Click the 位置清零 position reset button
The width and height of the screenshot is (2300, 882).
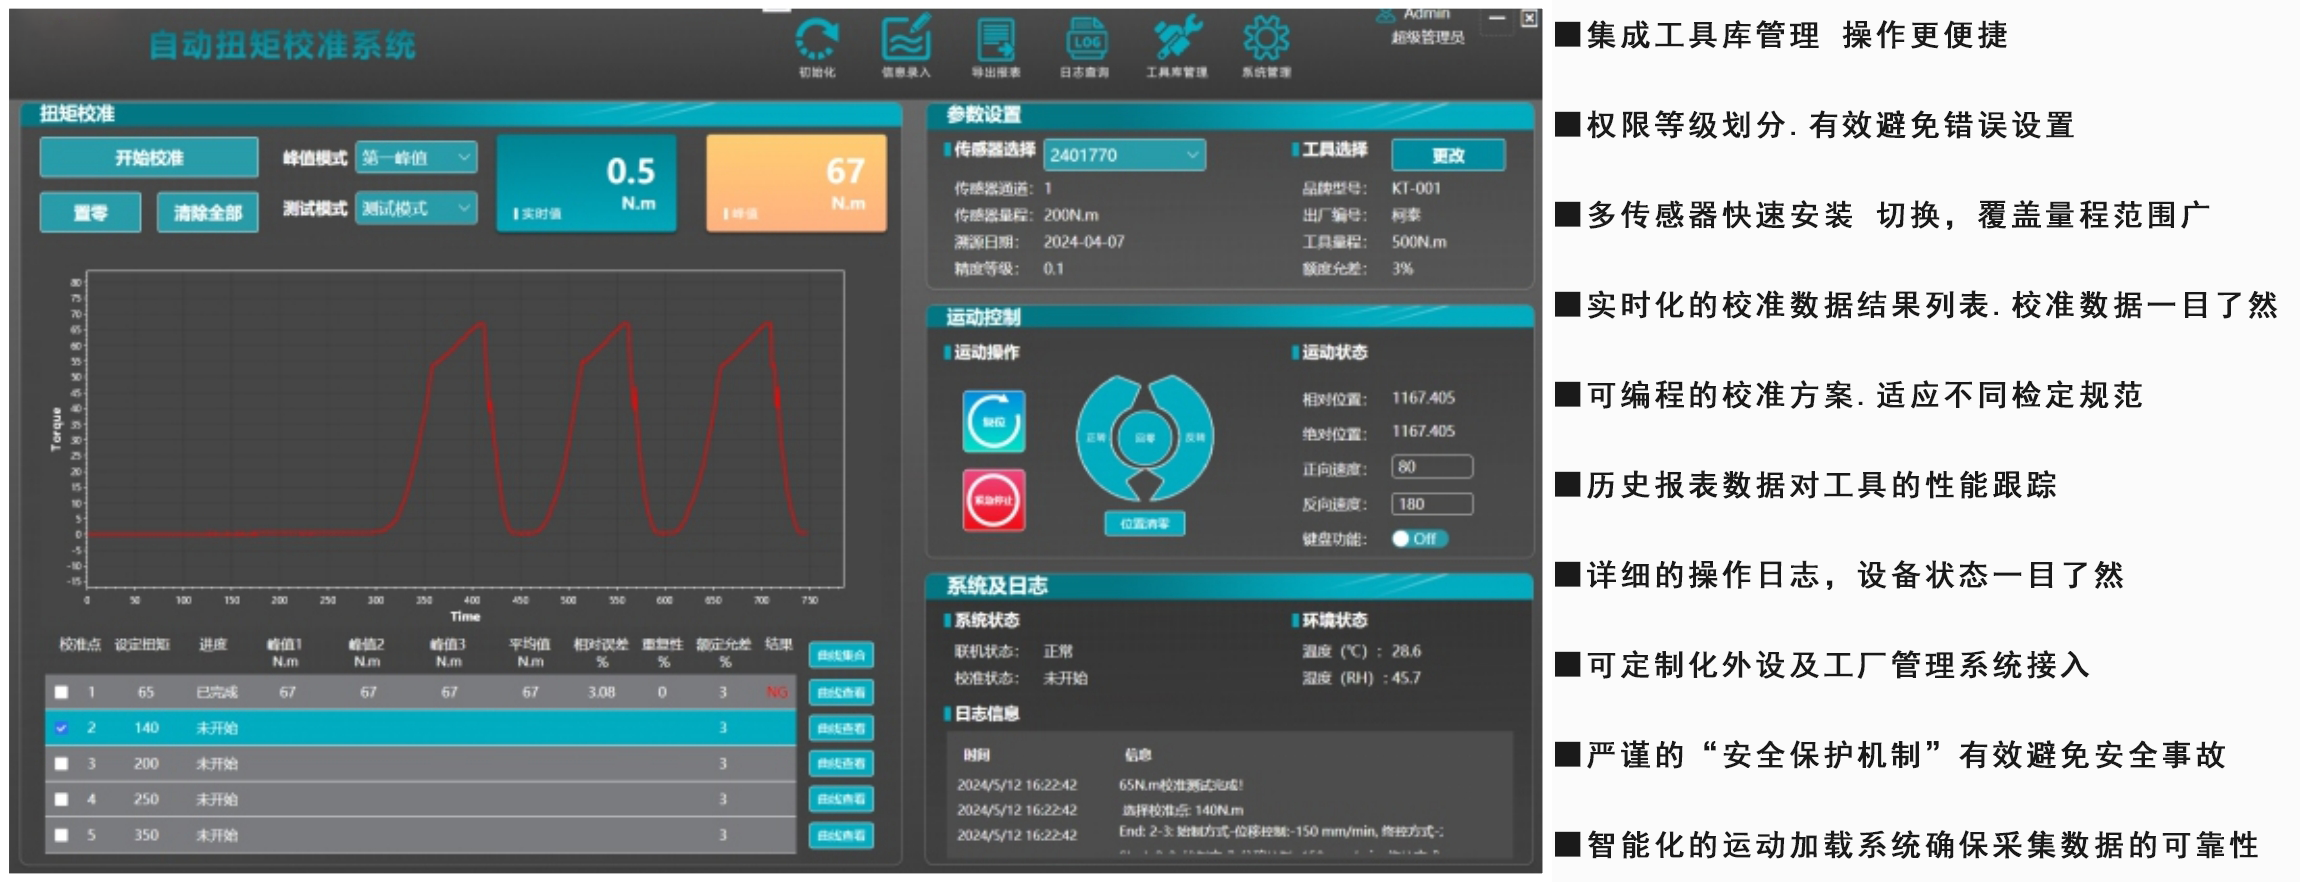(x=1145, y=523)
